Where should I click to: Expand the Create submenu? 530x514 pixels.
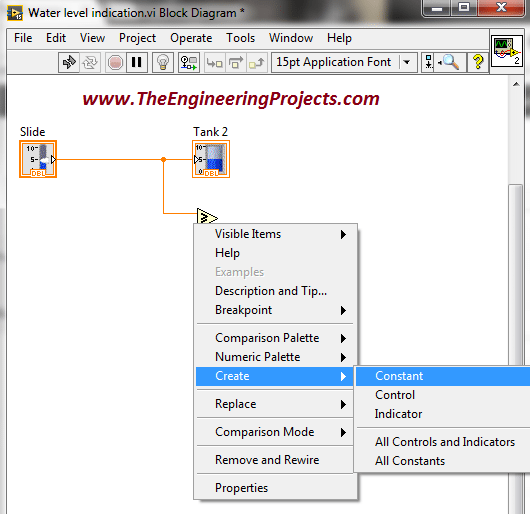tap(275, 376)
